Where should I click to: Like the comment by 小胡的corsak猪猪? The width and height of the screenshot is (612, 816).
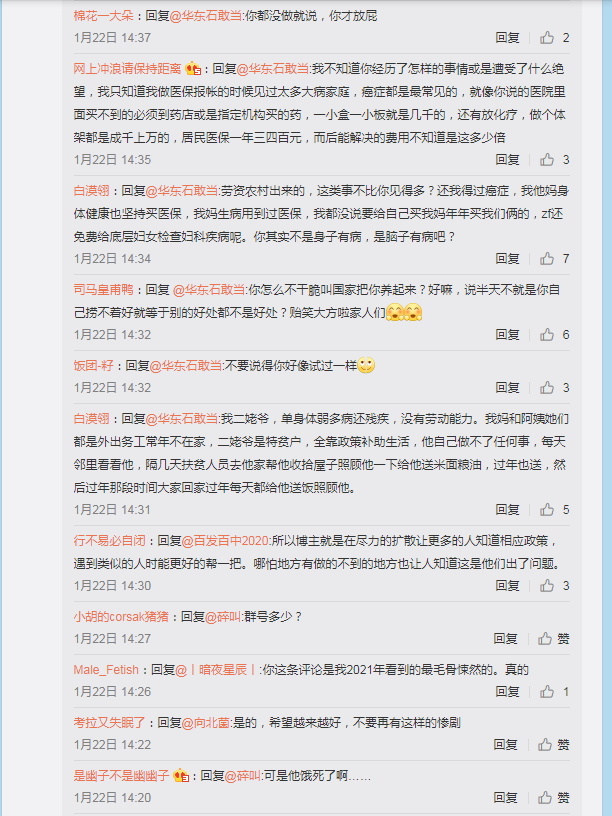[x=553, y=639]
